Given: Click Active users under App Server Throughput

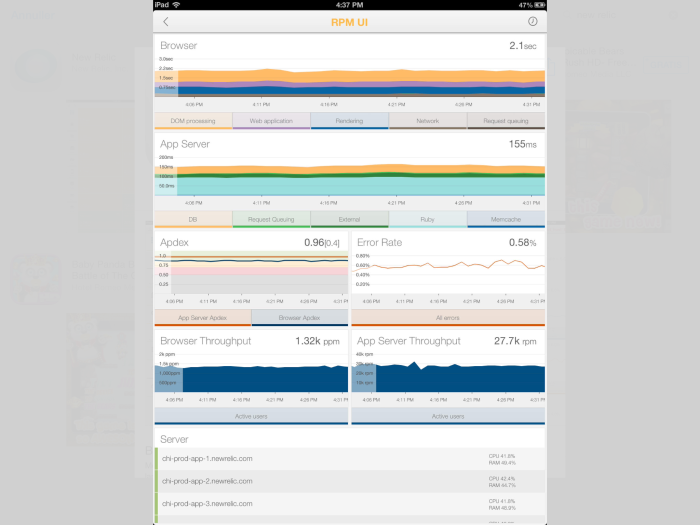Looking at the screenshot, I should [448, 417].
